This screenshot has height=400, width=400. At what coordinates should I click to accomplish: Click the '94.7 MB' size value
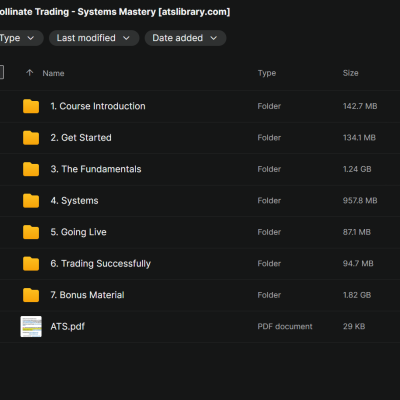pyautogui.click(x=358, y=264)
